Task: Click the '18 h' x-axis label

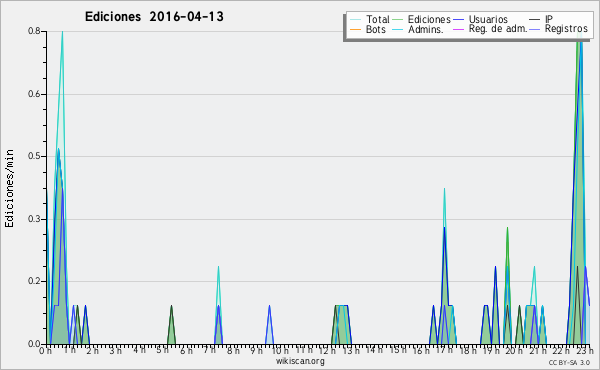Action: click(468, 351)
